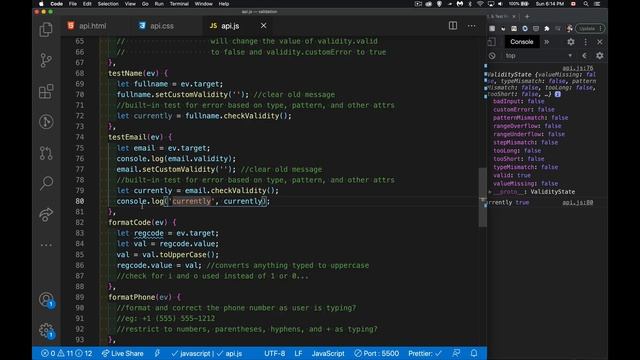The height and width of the screenshot is (360, 640).
Task: Show additional views ellipsis in activity bar
Action: 46,245
